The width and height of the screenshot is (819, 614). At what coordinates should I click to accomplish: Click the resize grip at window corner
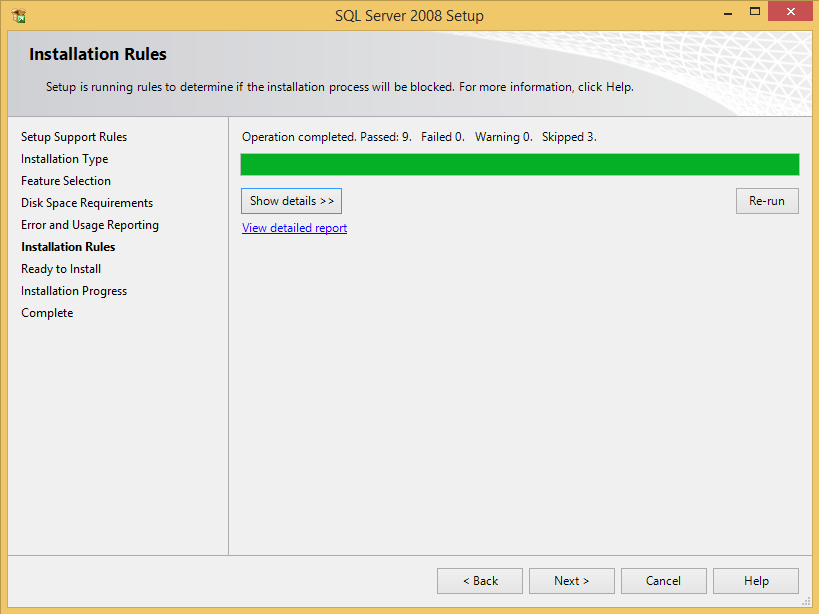806,601
